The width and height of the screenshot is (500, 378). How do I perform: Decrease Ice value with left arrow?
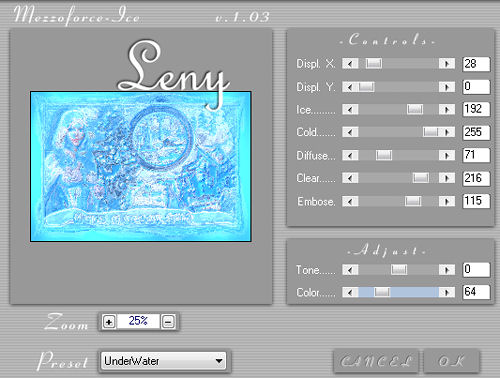[x=350, y=109]
